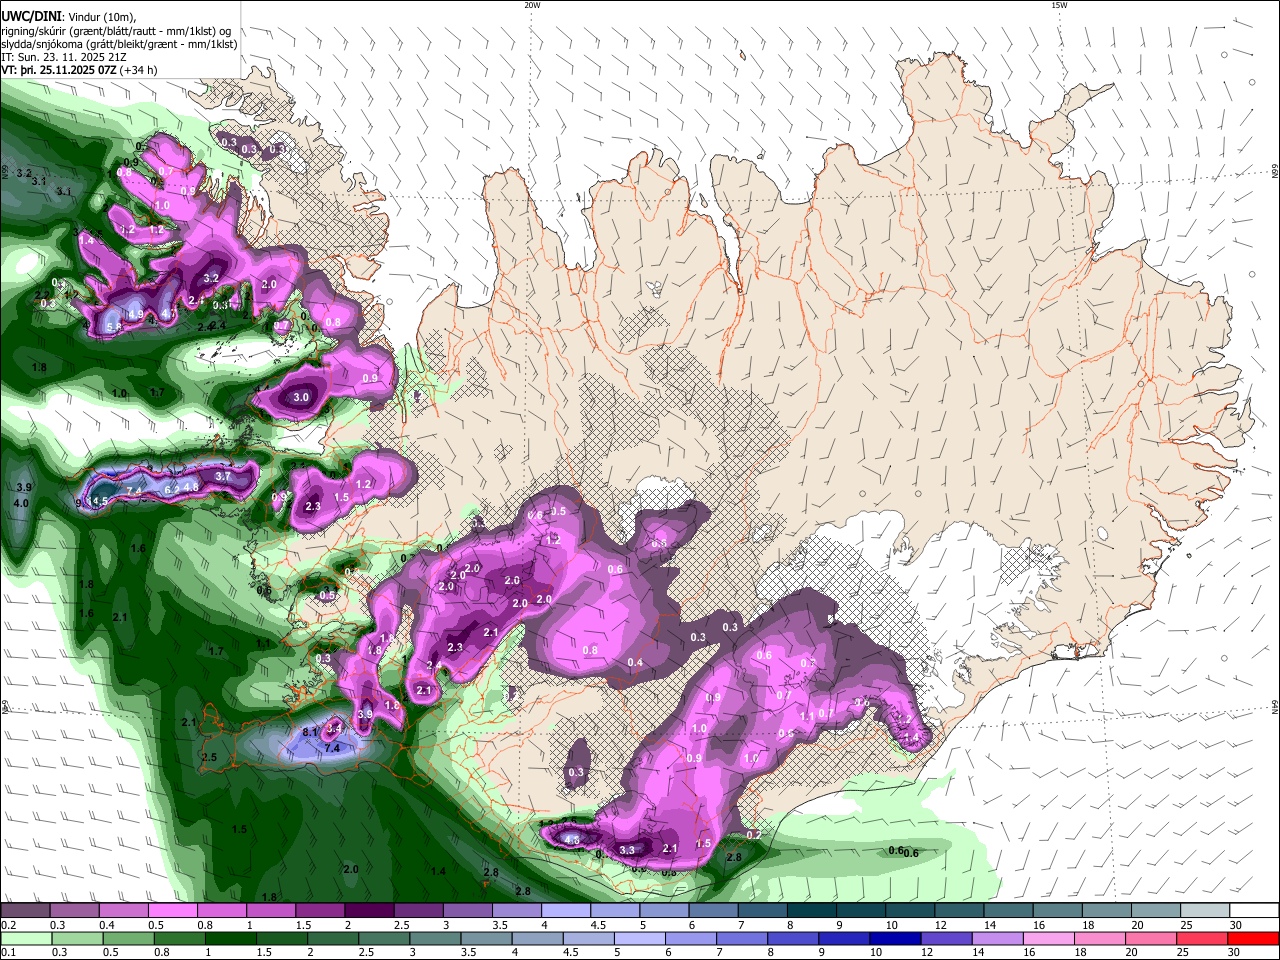Image resolution: width=1280 pixels, height=960 pixels.
Task: Select upper scale swatch between 0.3 and 0.4
Action: tap(74, 910)
